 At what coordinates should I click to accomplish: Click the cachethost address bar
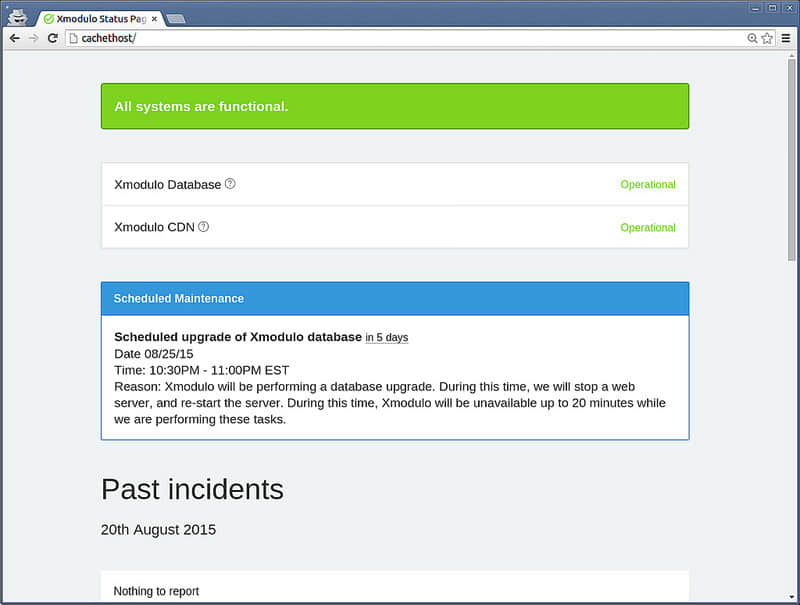(408, 38)
